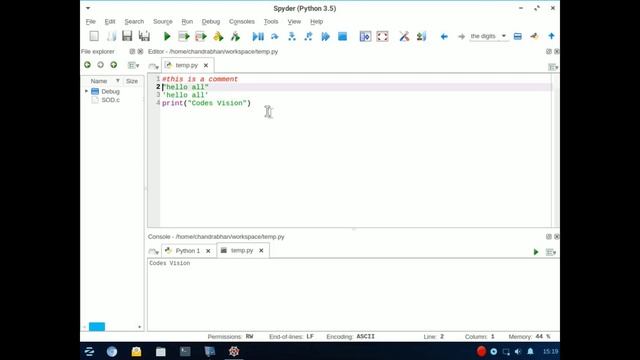Open 'the digits' working directory dropdown
The width and height of the screenshot is (640, 360).
[489, 36]
